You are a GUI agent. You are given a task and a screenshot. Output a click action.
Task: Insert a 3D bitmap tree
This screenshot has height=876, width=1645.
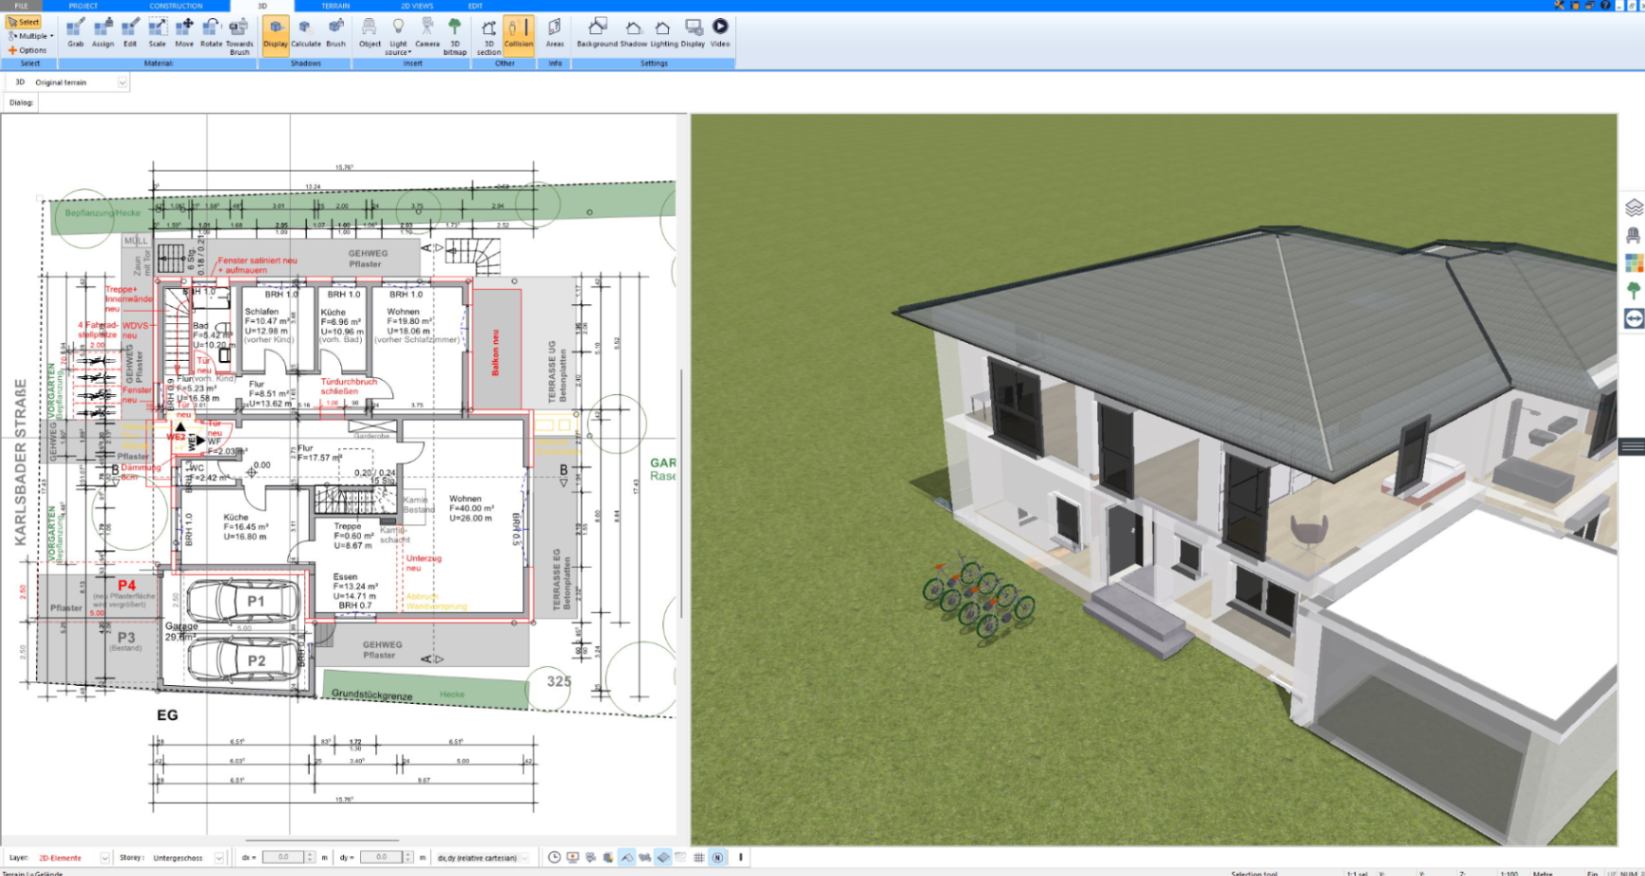(x=455, y=36)
